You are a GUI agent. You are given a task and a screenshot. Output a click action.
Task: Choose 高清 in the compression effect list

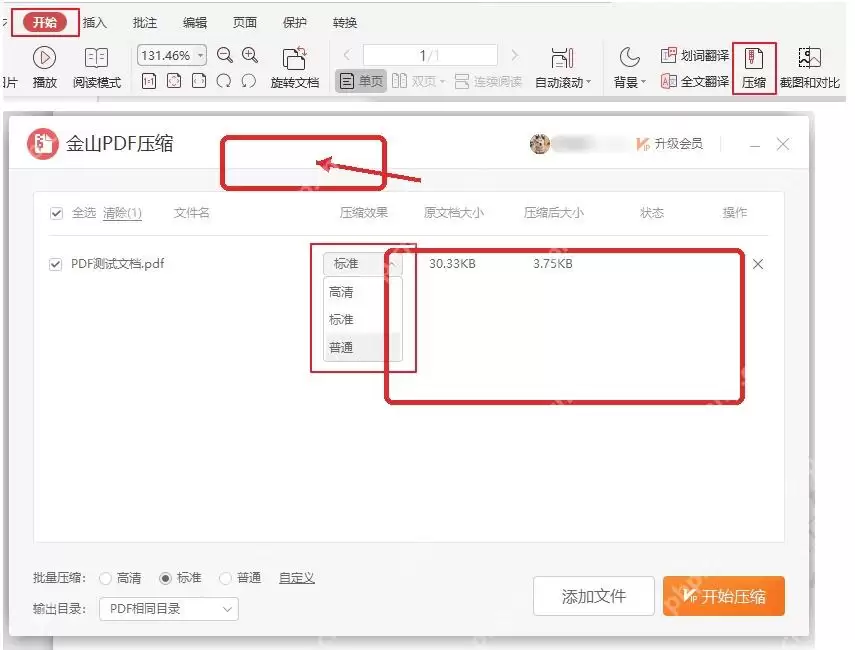pyautogui.click(x=341, y=292)
